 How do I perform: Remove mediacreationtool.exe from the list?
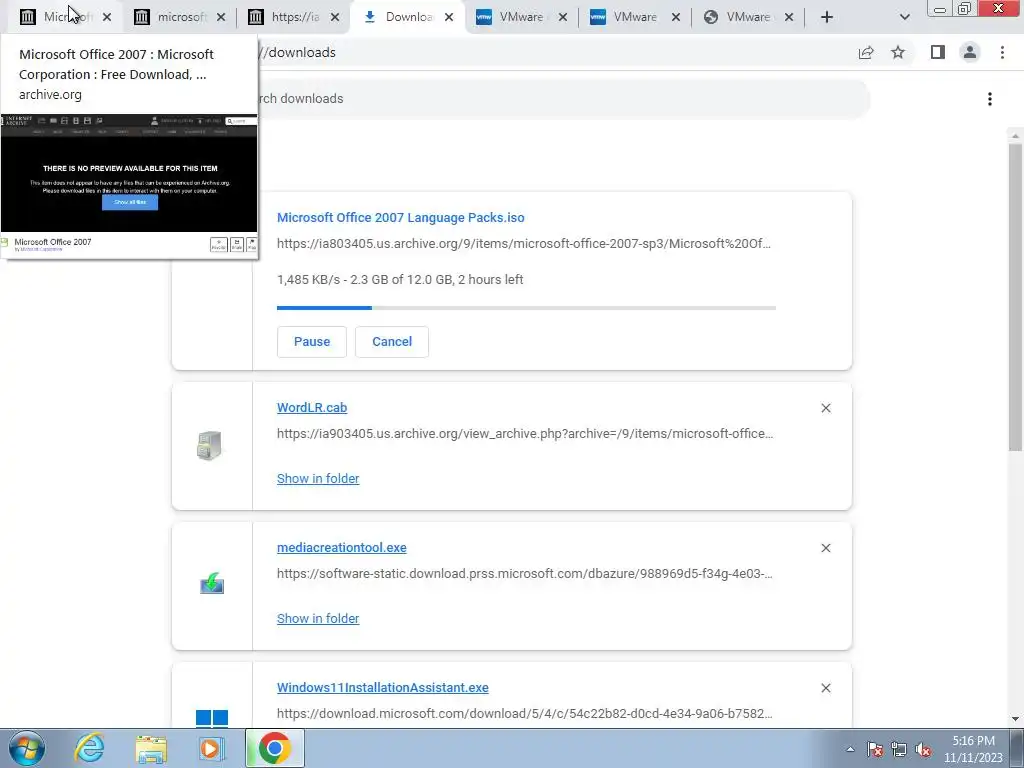825,548
